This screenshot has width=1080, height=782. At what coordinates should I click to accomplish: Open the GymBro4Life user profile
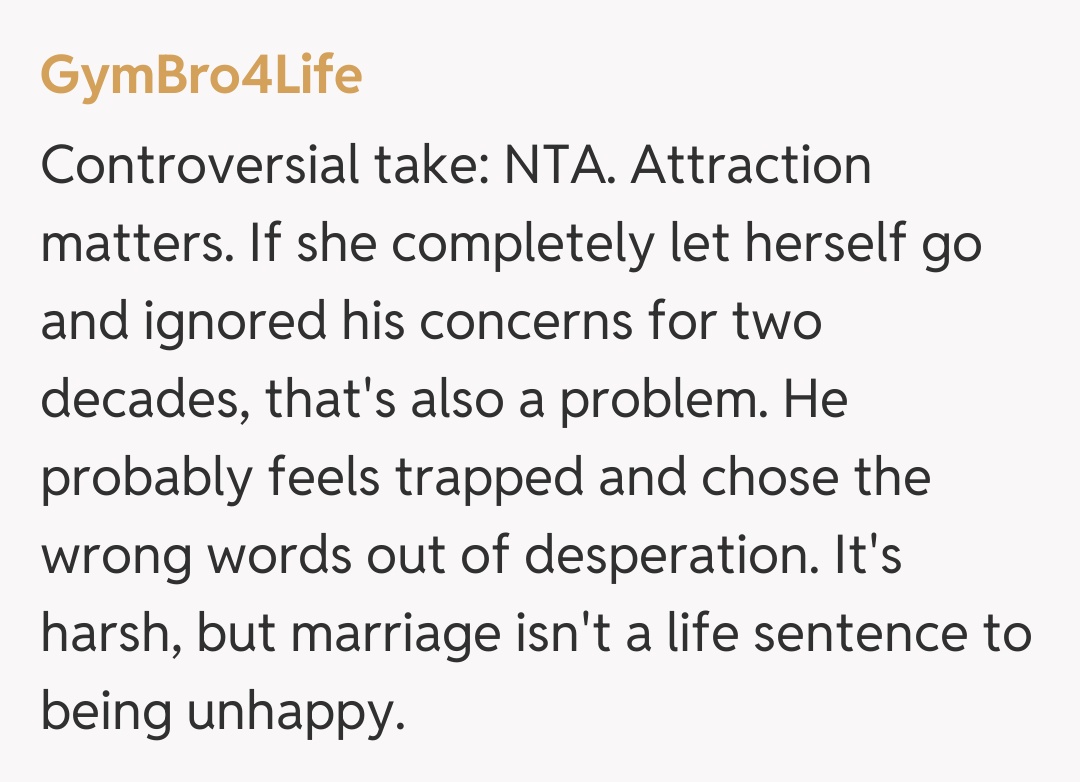click(201, 75)
